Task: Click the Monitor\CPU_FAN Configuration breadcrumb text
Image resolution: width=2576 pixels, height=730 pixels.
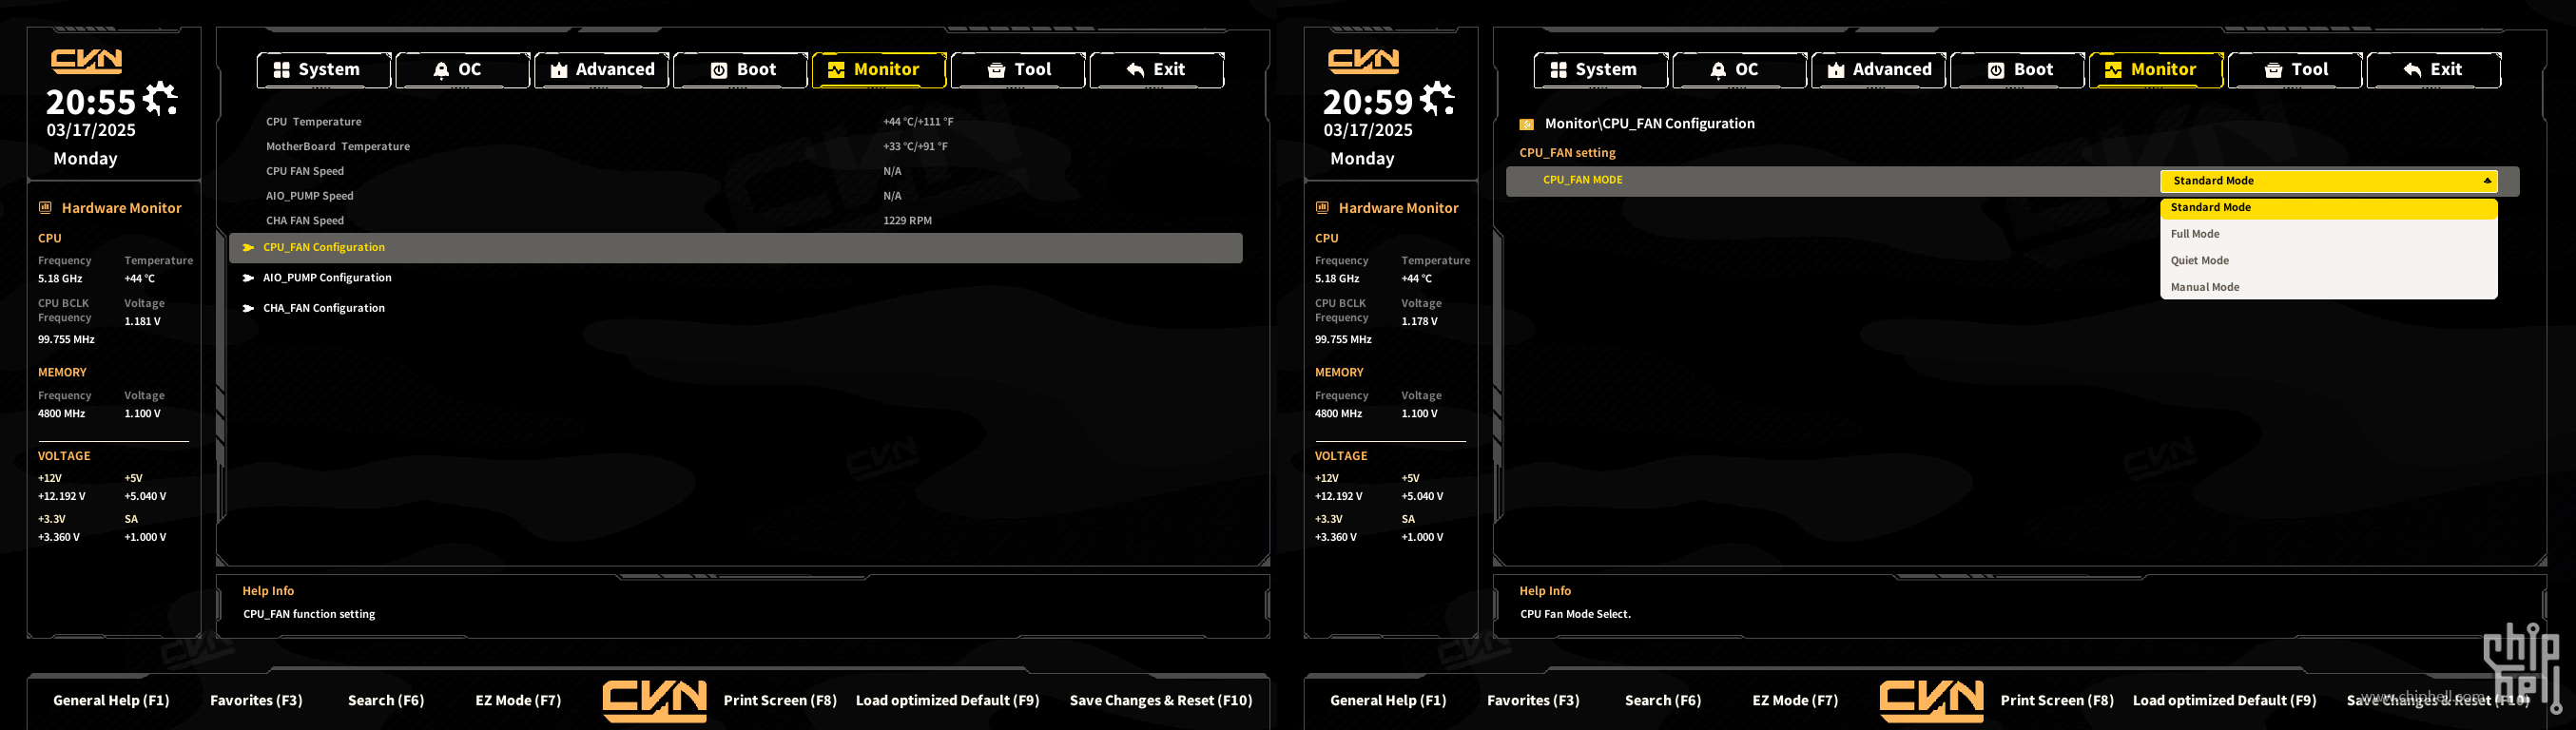Action: (1649, 124)
